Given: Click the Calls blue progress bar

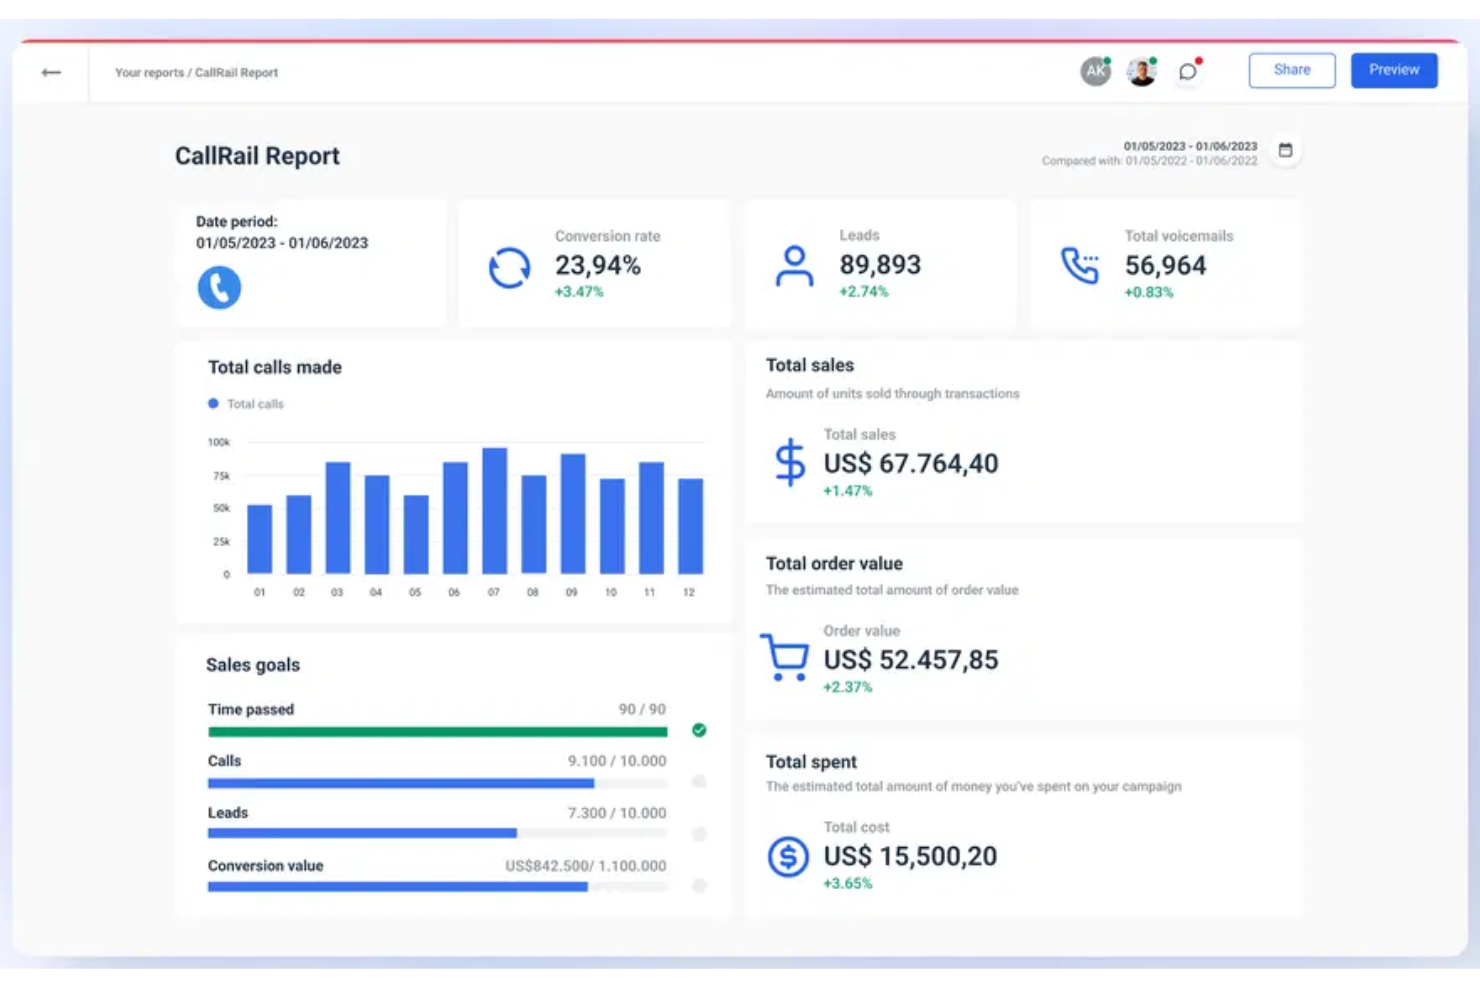Looking at the screenshot, I should (x=401, y=784).
